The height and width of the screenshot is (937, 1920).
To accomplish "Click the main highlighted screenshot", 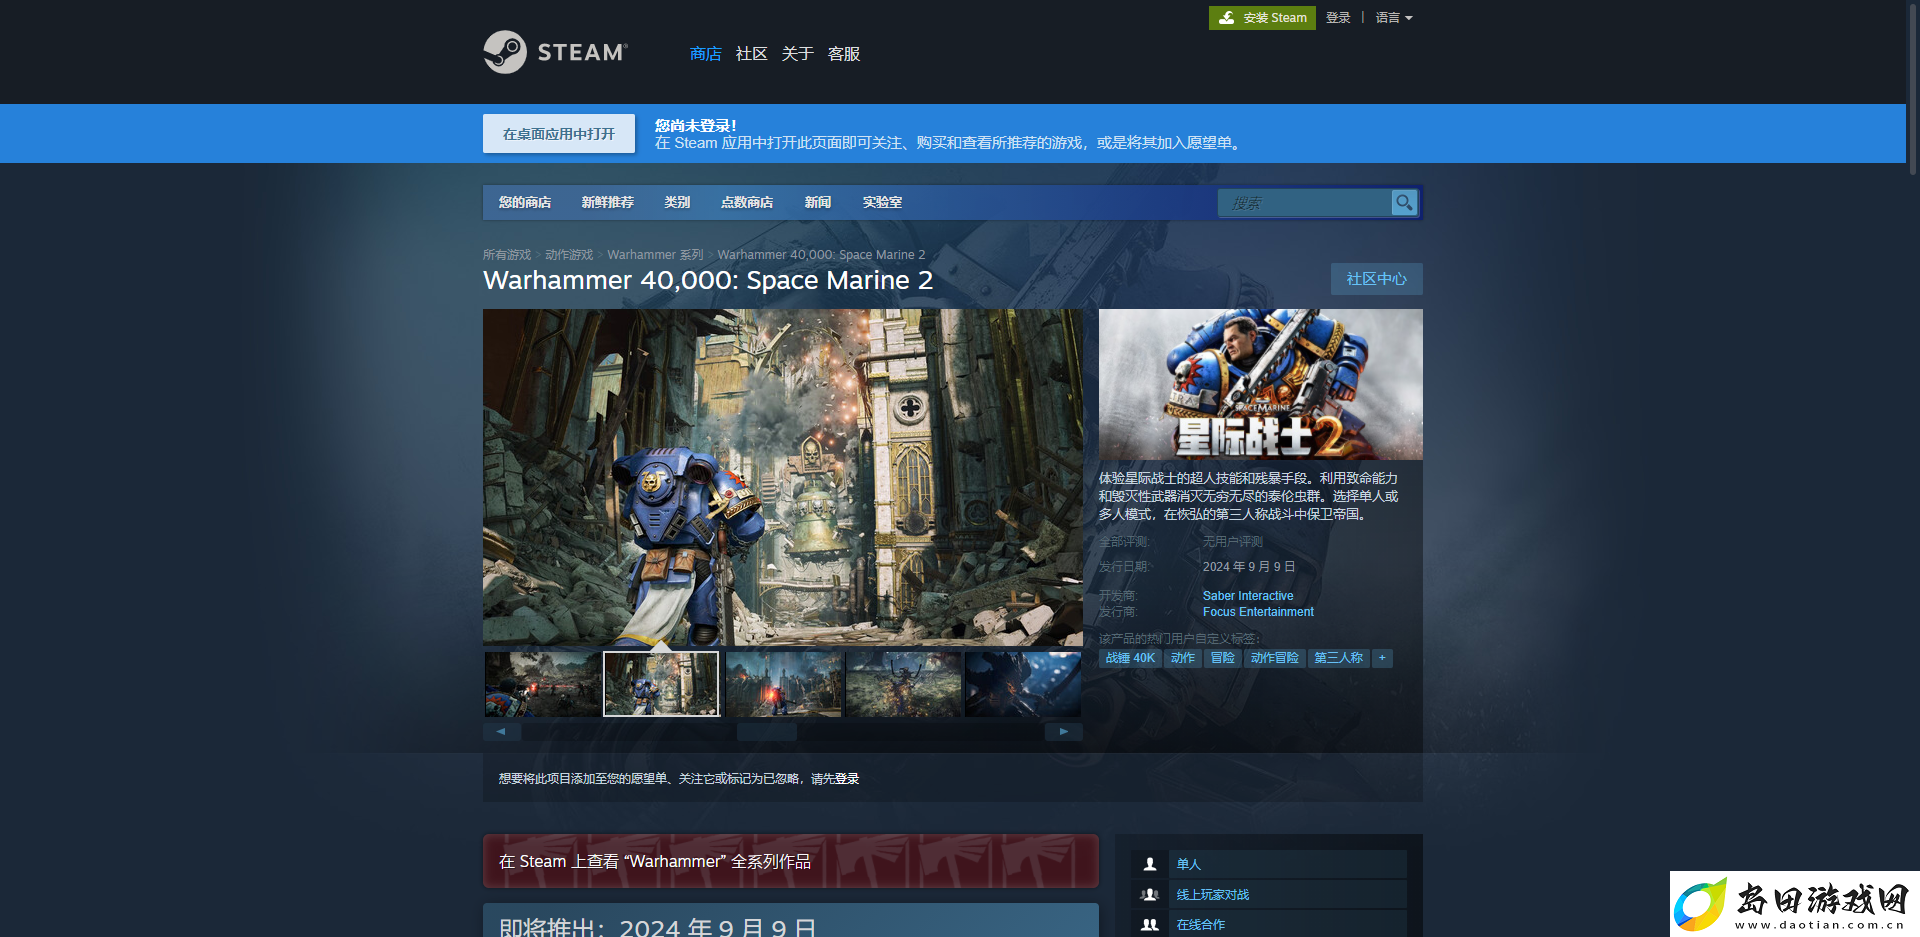I will 783,477.
